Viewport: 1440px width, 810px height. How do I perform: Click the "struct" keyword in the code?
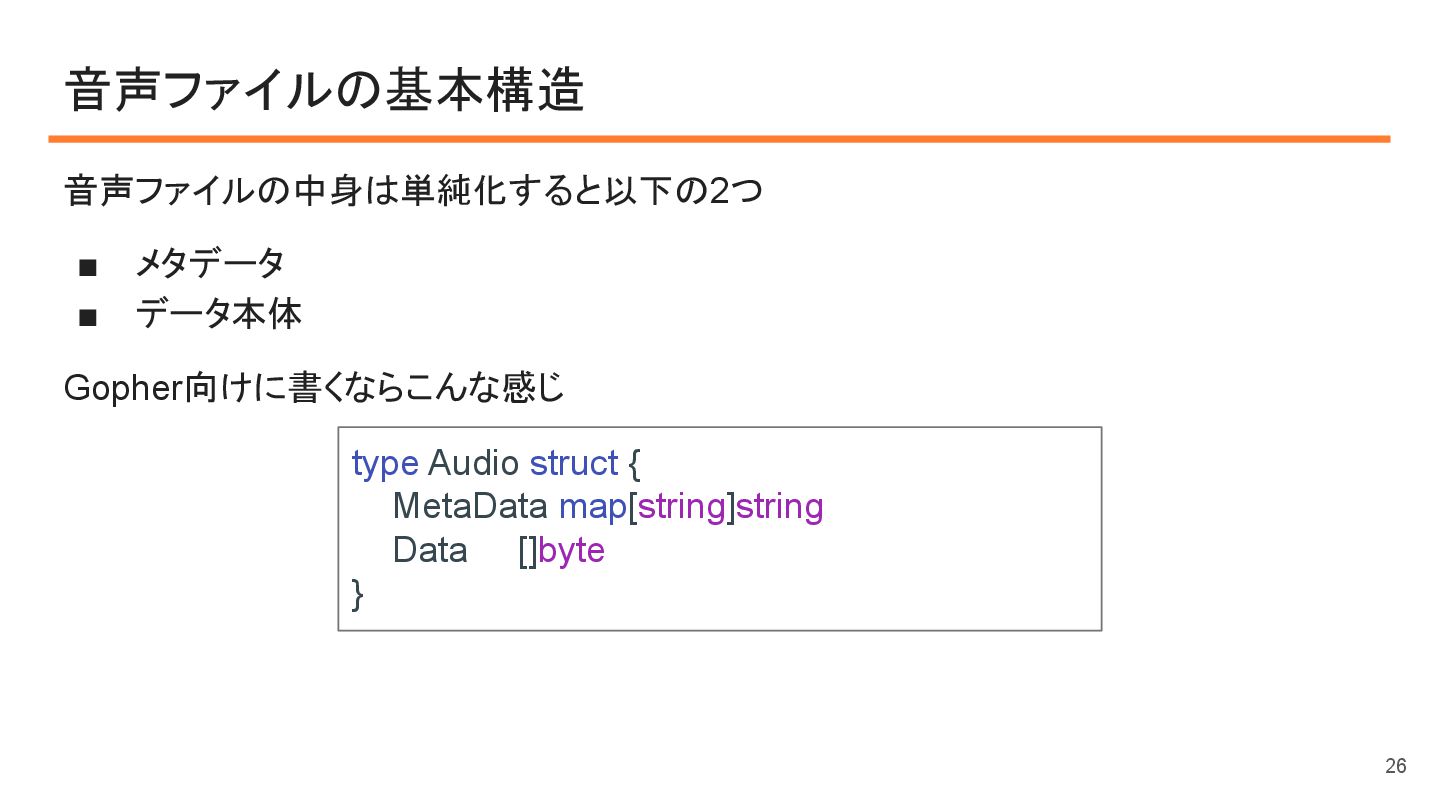(574, 463)
